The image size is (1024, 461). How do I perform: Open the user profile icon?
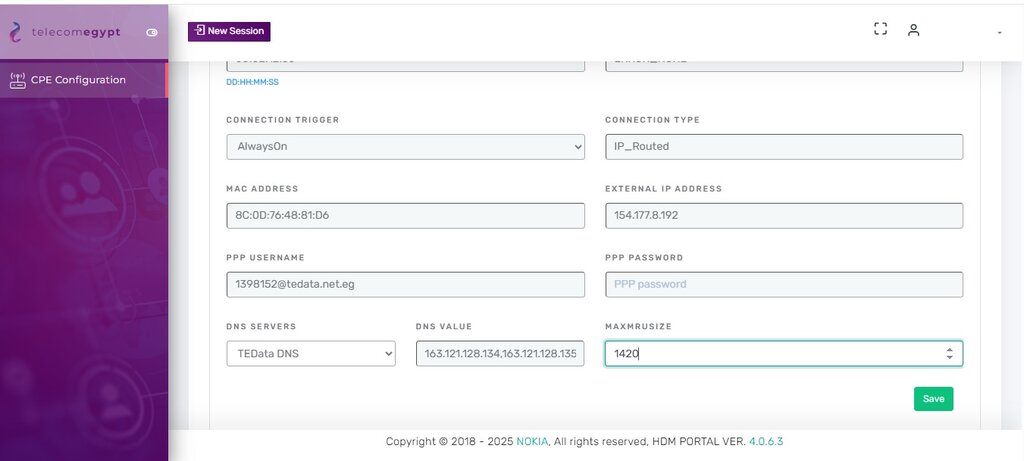[914, 29]
